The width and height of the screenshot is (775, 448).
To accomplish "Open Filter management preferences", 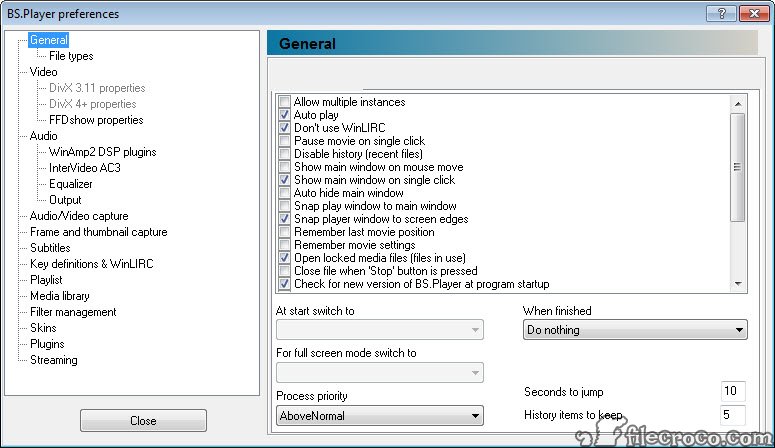I will coord(73,312).
